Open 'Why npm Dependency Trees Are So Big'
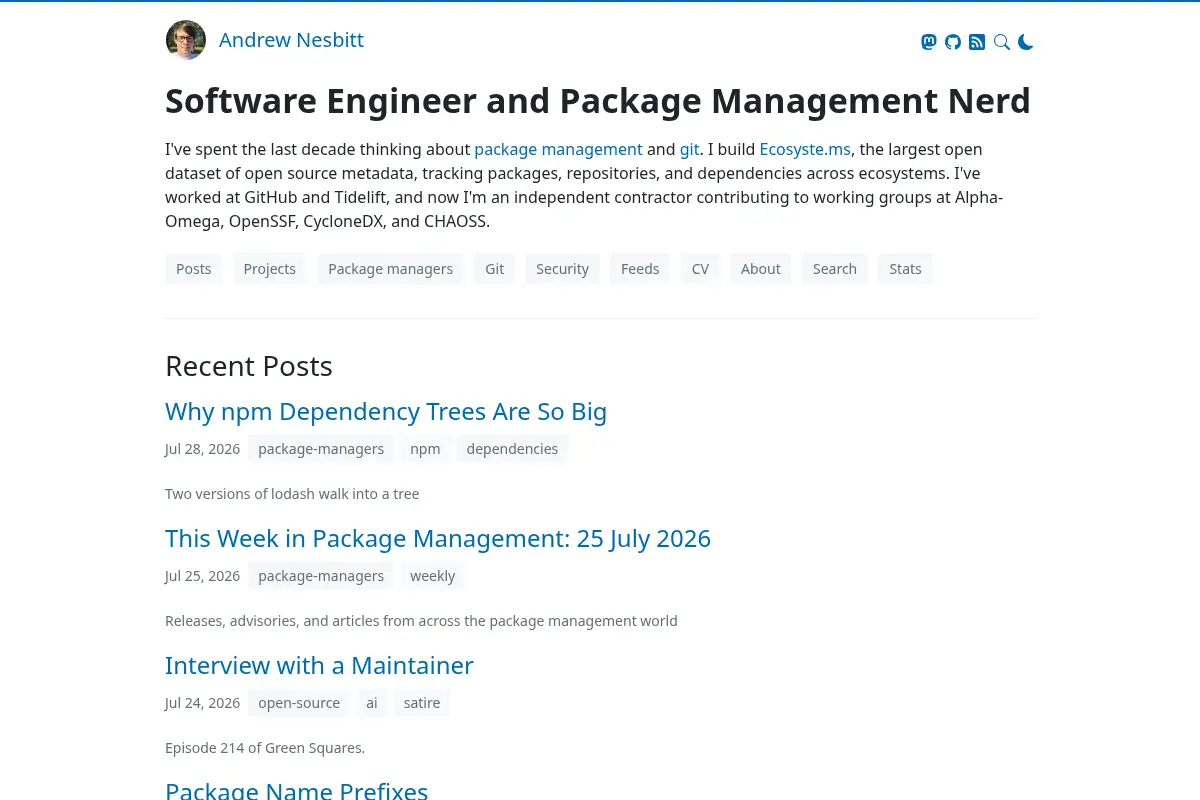The image size is (1200, 800). coord(386,412)
